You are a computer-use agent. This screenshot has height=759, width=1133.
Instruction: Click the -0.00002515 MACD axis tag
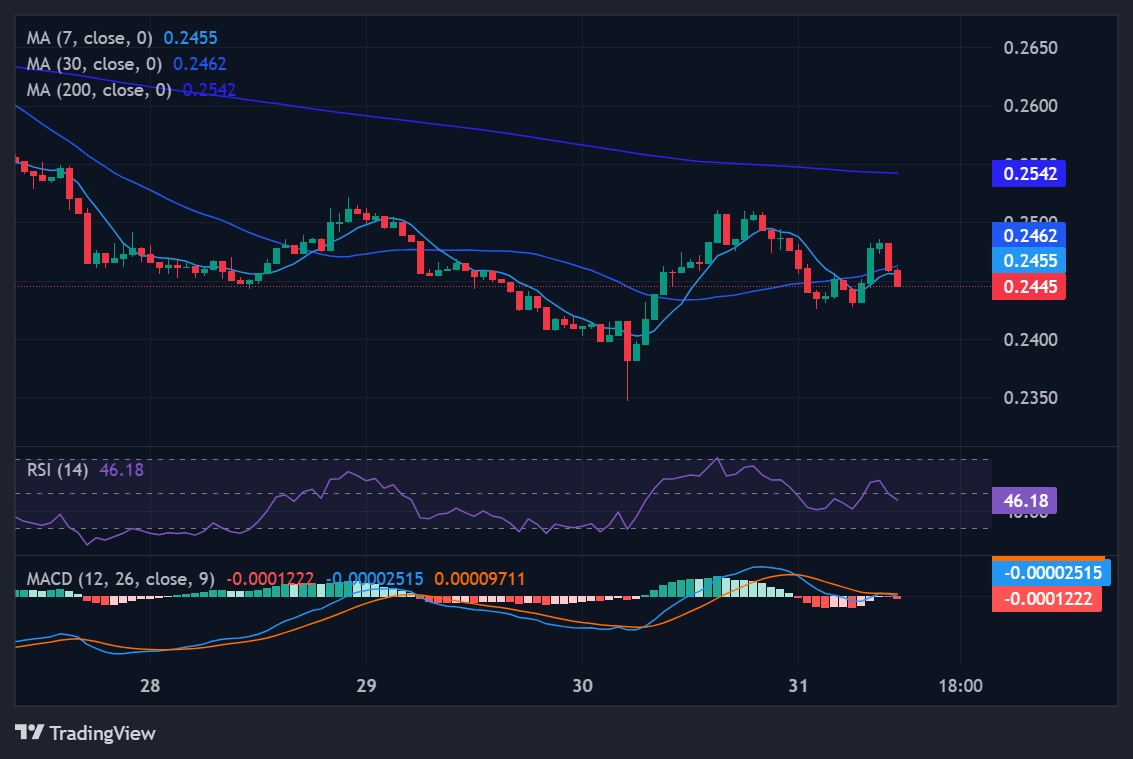(1047, 574)
